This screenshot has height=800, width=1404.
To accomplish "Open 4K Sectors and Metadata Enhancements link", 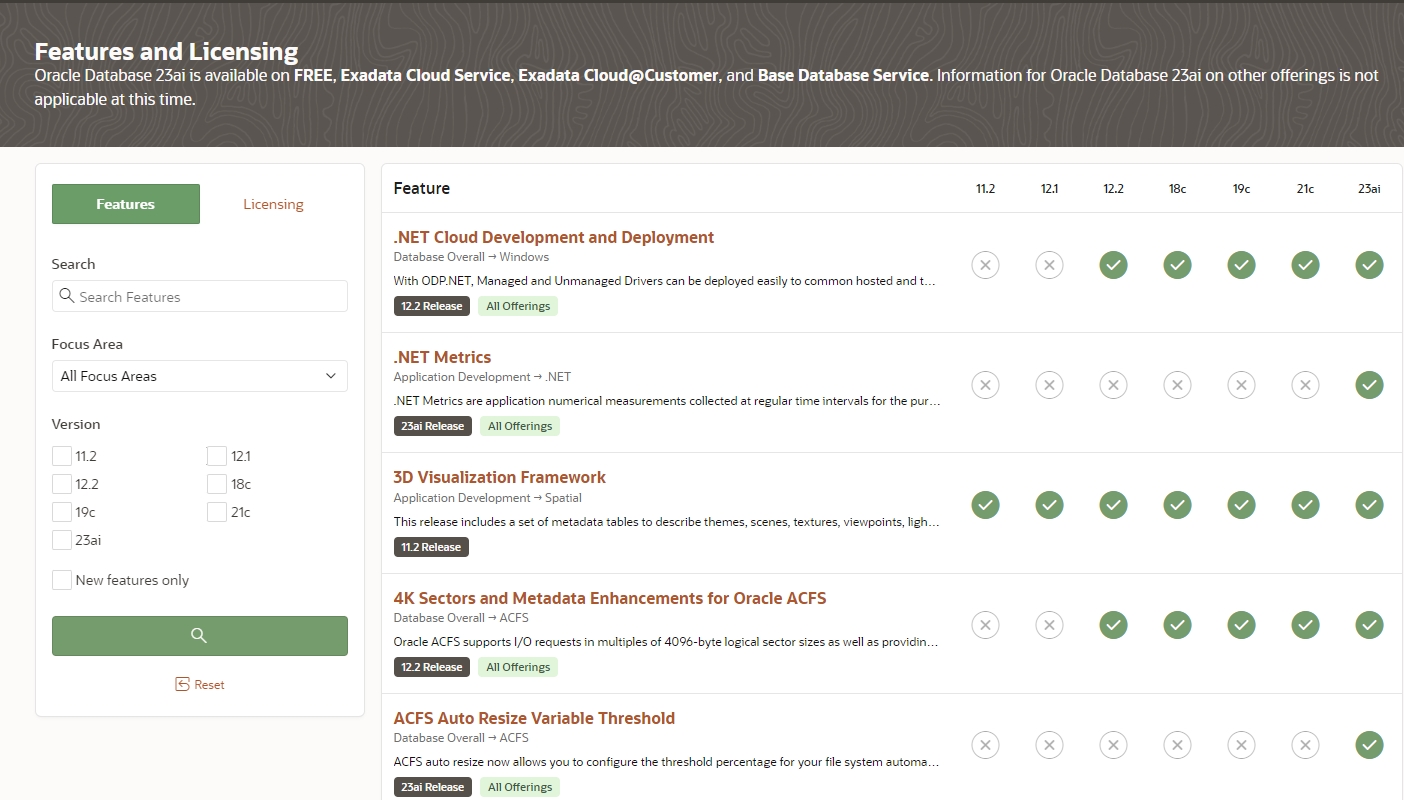I will click(x=610, y=598).
